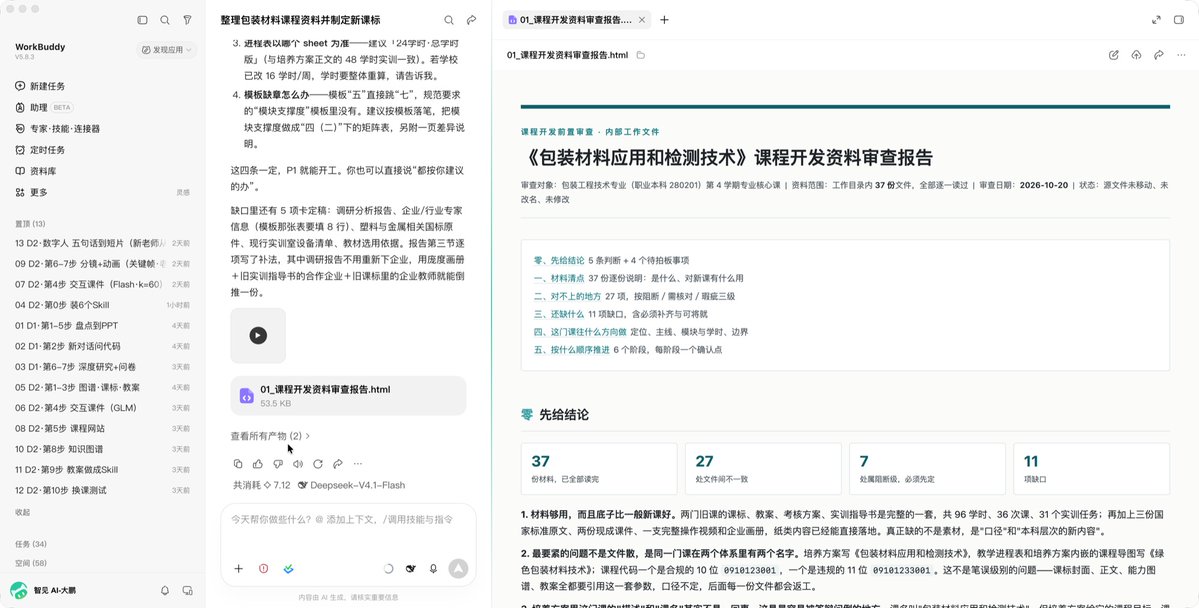The height and width of the screenshot is (608, 1199).
Task: Open task 12 D2·第10步 换课测试
Action: 102,490
